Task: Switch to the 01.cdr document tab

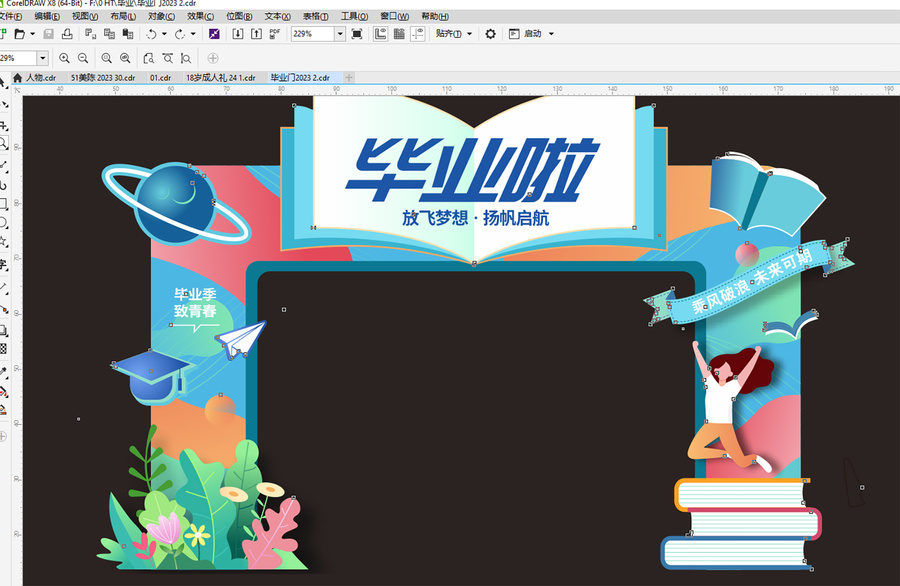Action: pos(161,77)
